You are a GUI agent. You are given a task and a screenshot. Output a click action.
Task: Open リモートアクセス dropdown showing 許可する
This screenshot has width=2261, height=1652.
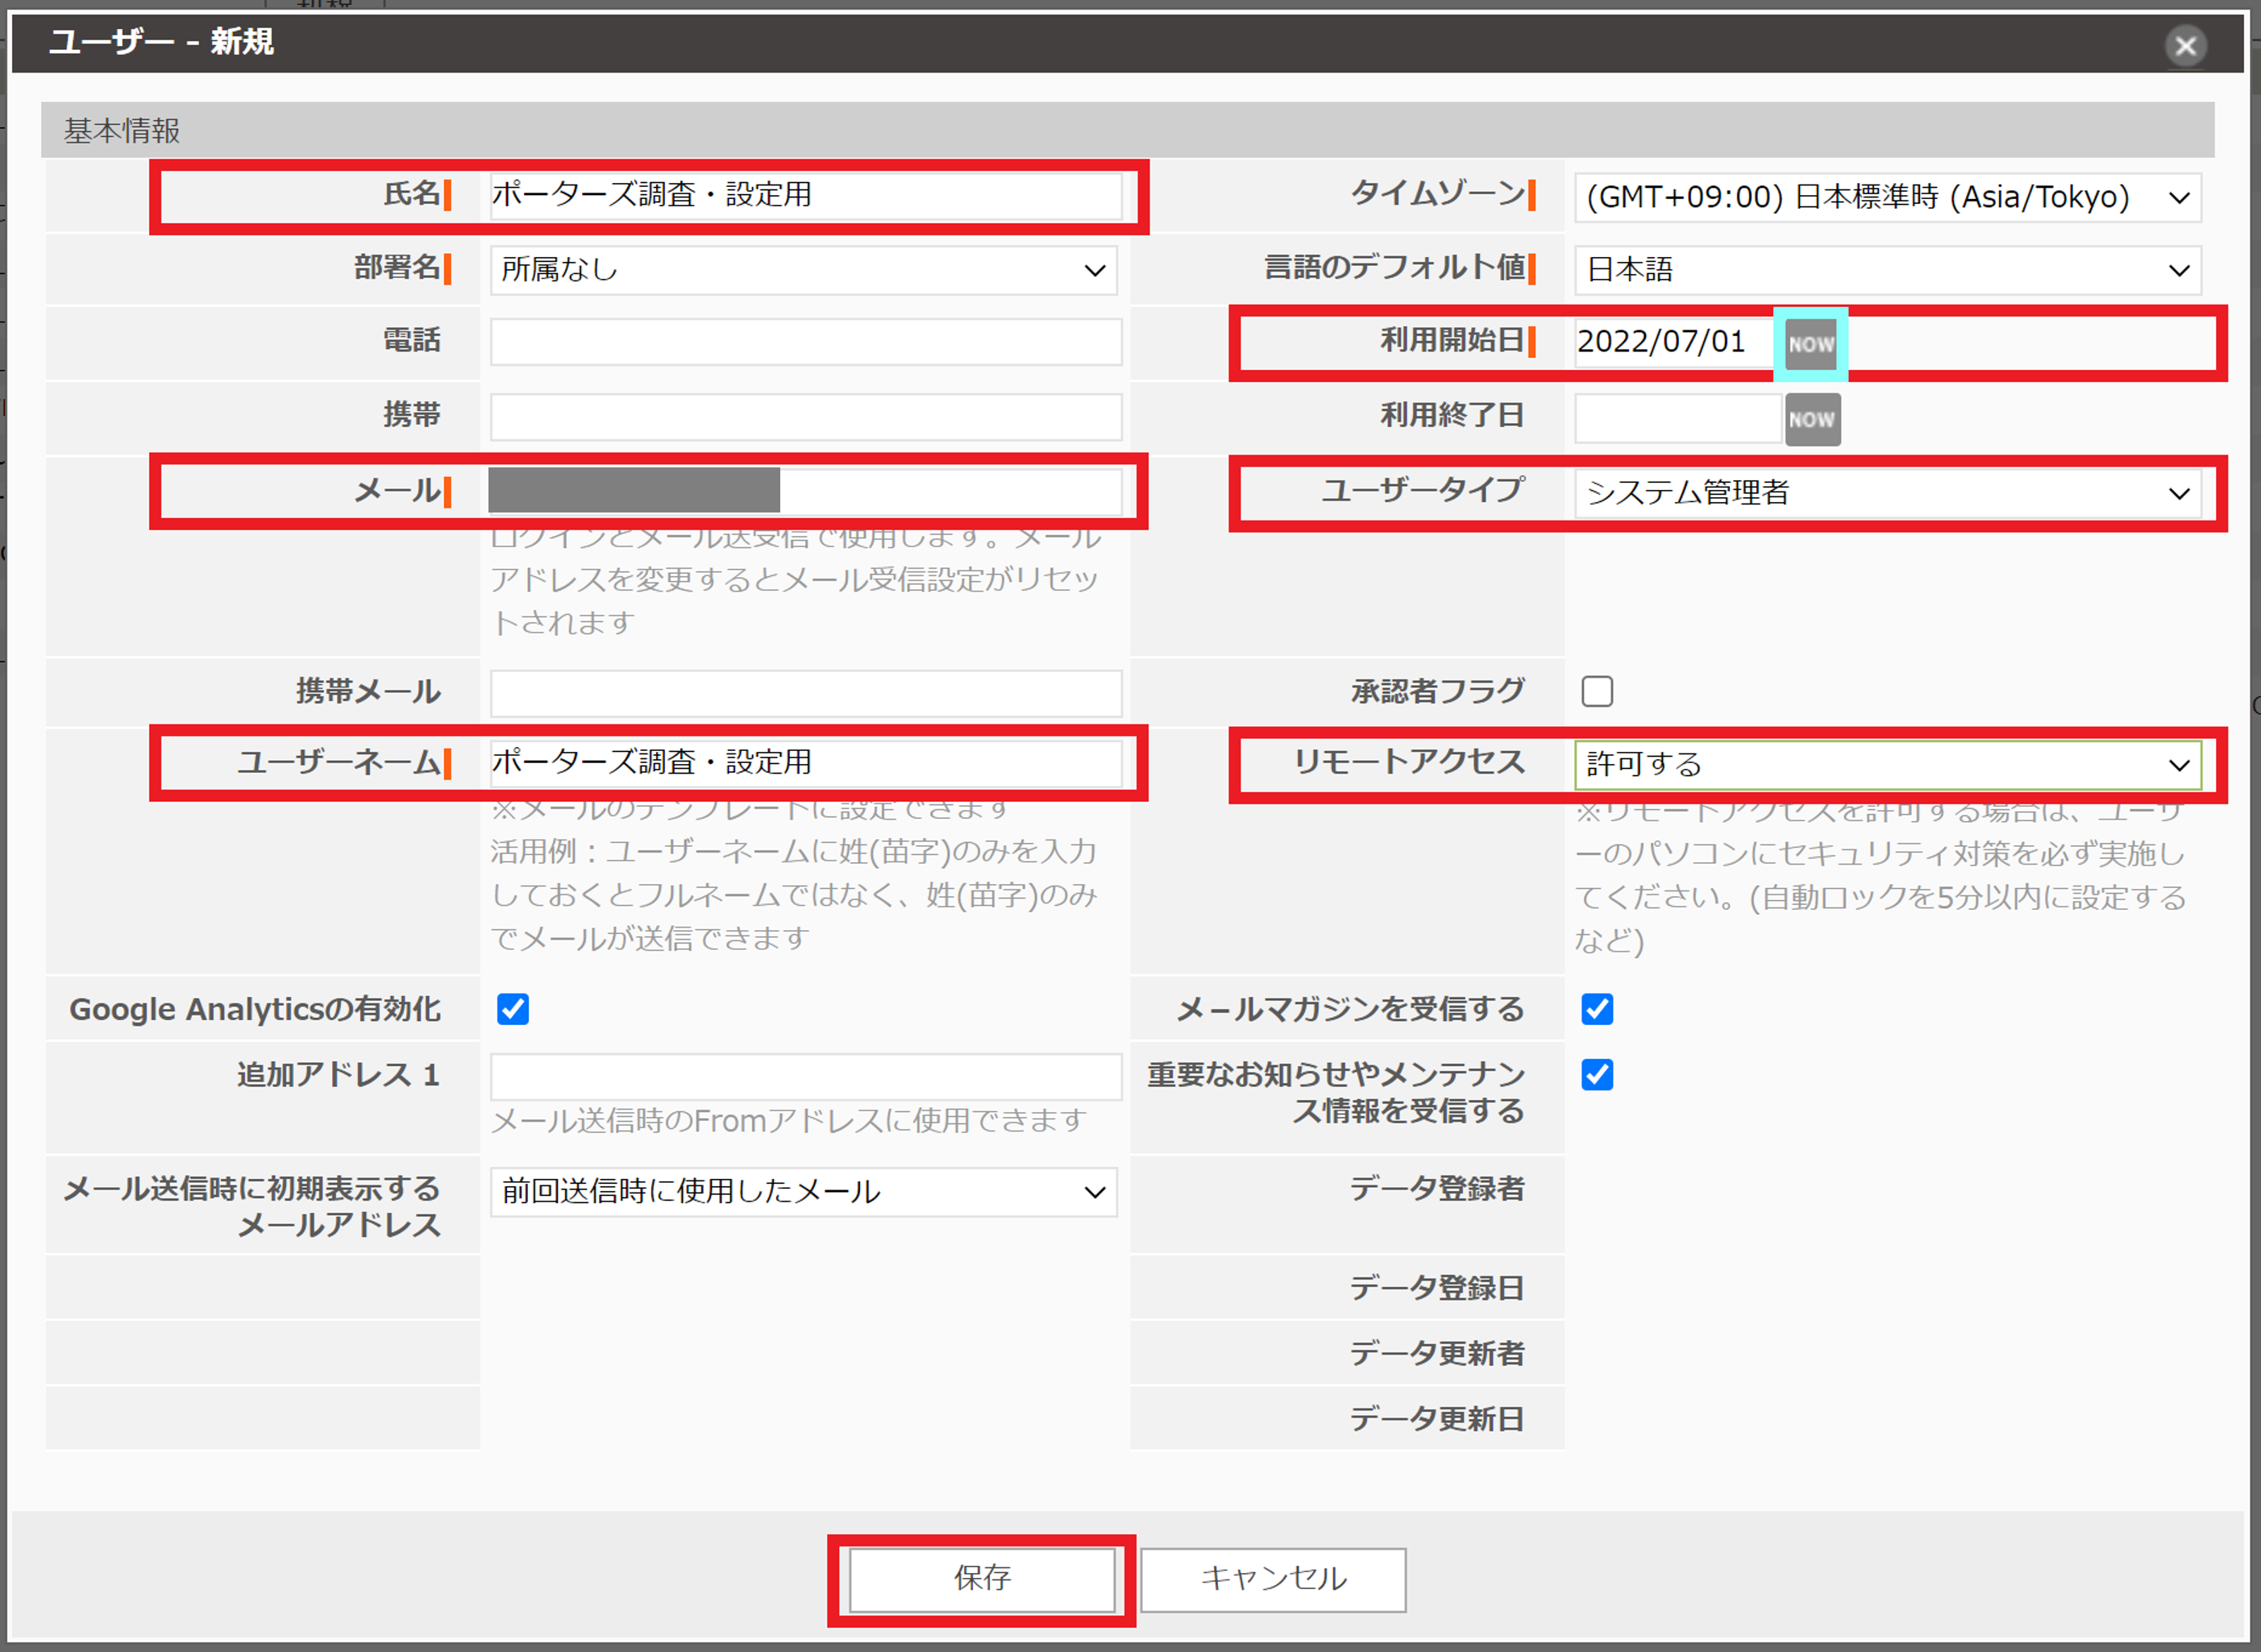click(x=1887, y=765)
